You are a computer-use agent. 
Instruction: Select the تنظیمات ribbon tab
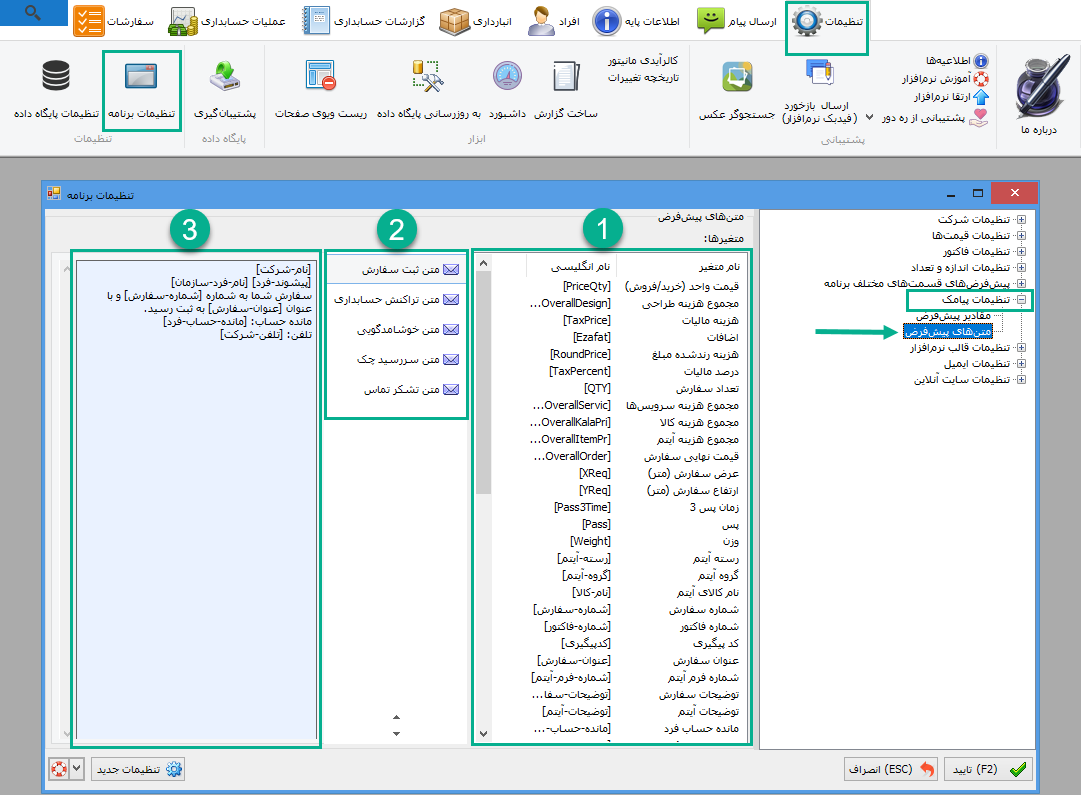tap(827, 21)
